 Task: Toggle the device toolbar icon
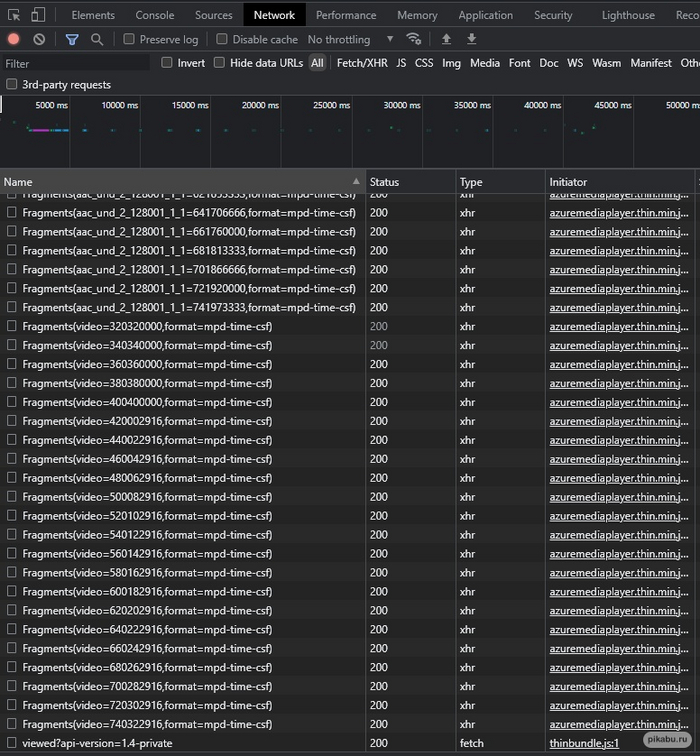38,15
